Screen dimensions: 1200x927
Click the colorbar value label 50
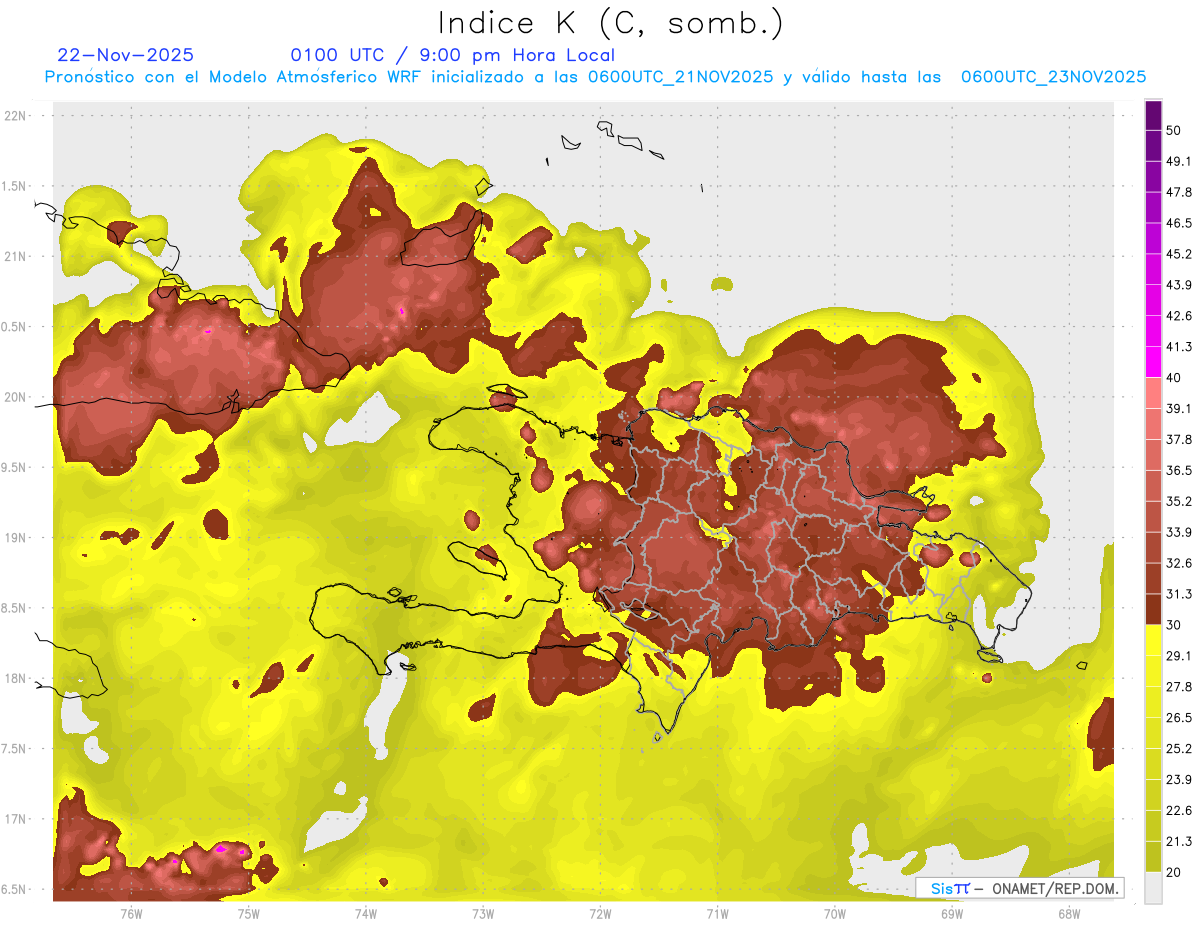pos(1174,130)
